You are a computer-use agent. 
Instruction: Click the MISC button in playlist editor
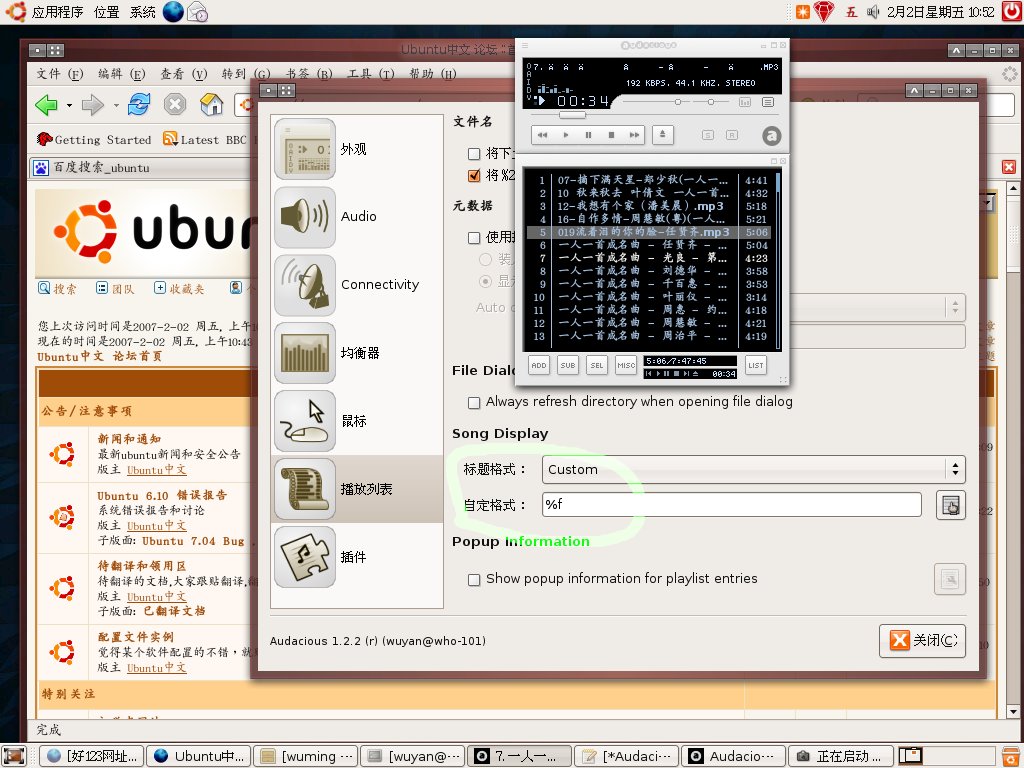[x=626, y=366]
